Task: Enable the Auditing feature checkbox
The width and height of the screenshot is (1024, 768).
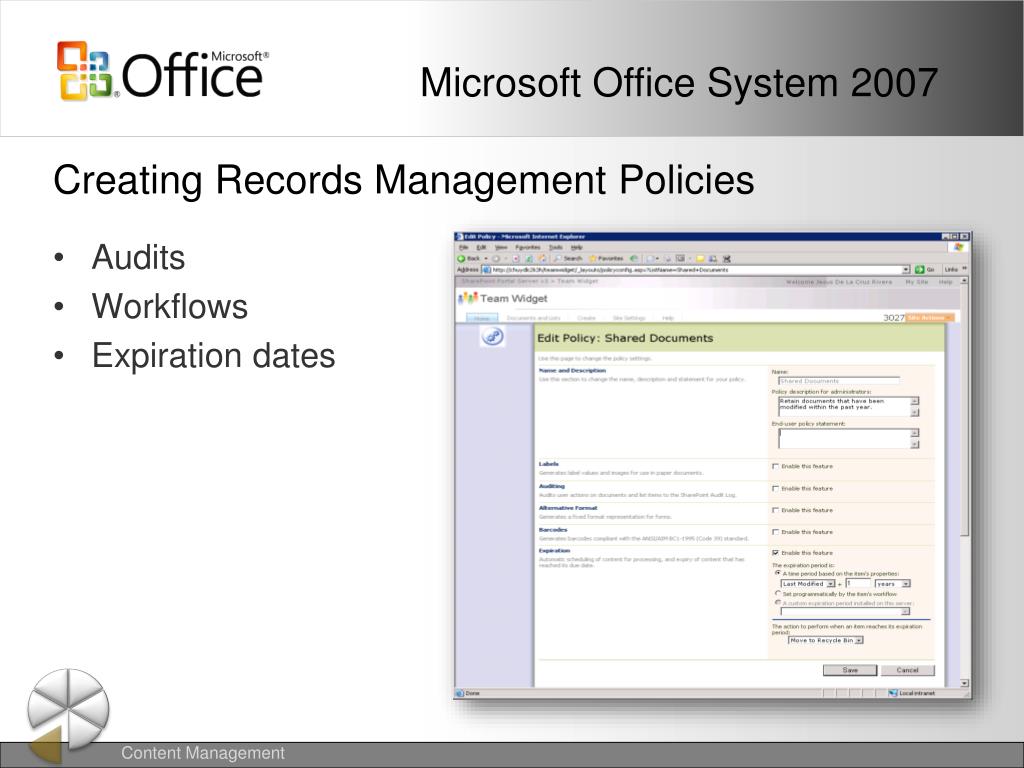Action: [775, 488]
